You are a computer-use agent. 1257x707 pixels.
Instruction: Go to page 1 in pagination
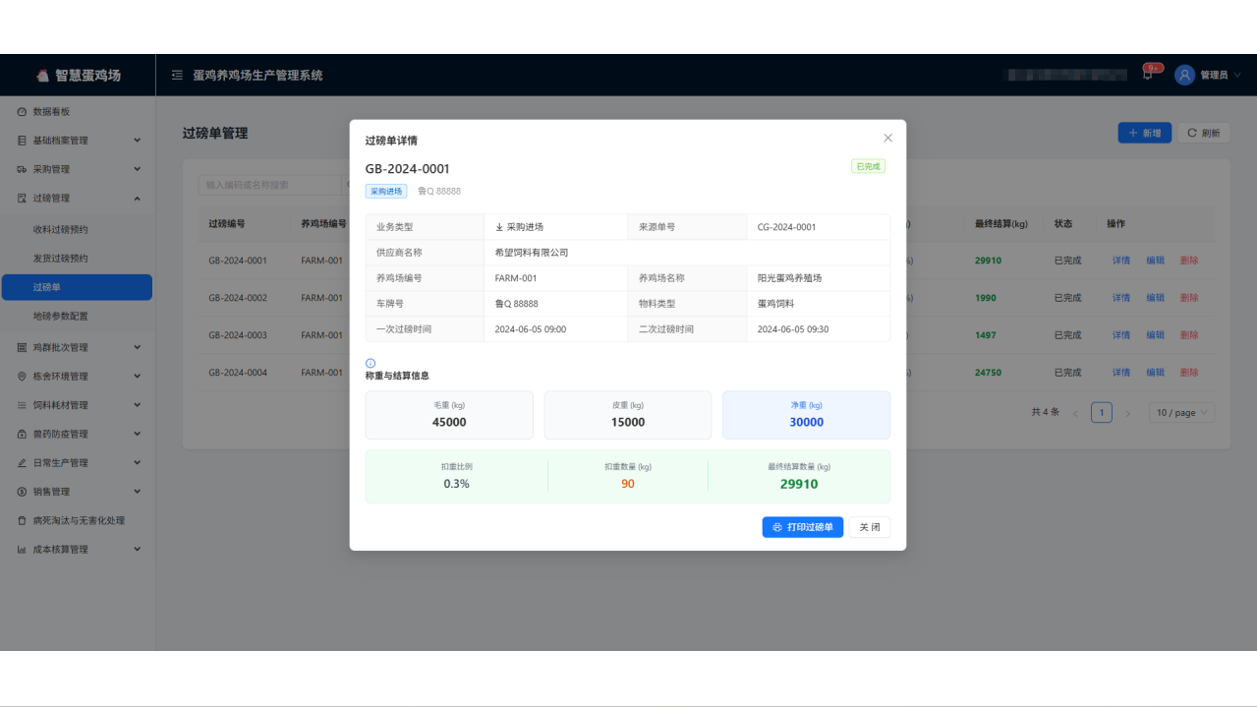click(x=1101, y=413)
